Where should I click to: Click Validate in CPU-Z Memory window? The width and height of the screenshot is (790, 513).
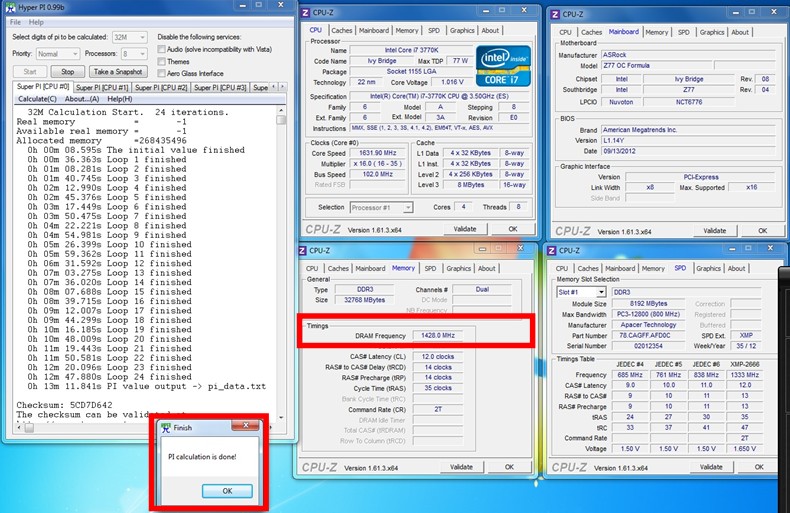(461, 467)
